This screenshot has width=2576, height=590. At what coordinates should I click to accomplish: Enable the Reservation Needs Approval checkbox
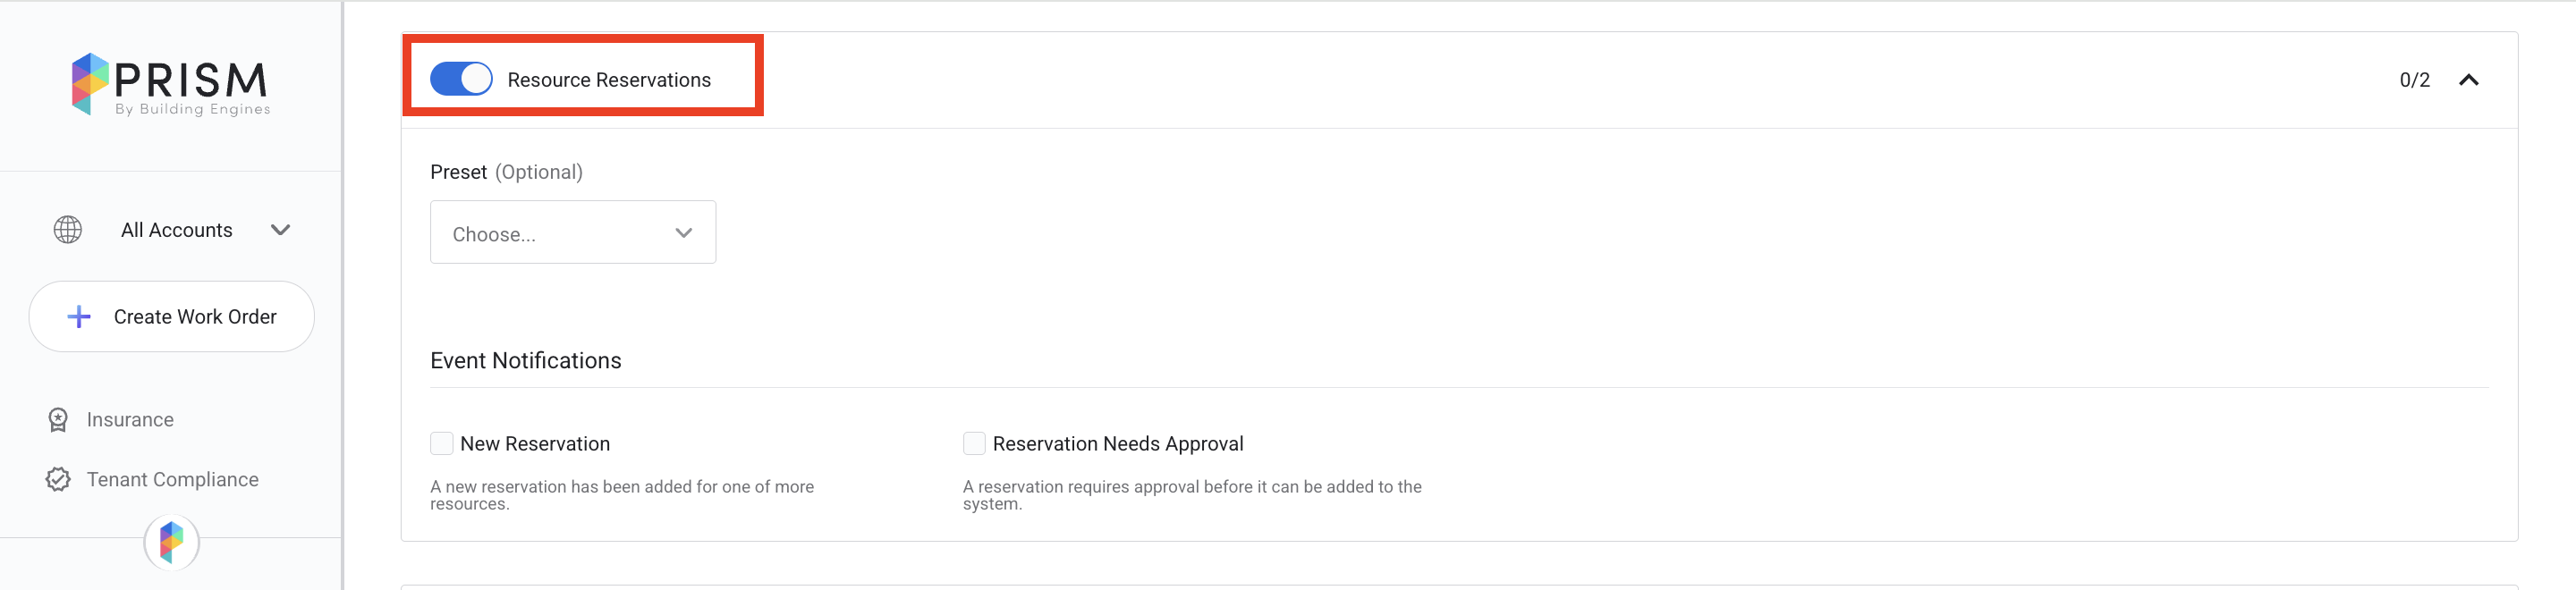973,443
